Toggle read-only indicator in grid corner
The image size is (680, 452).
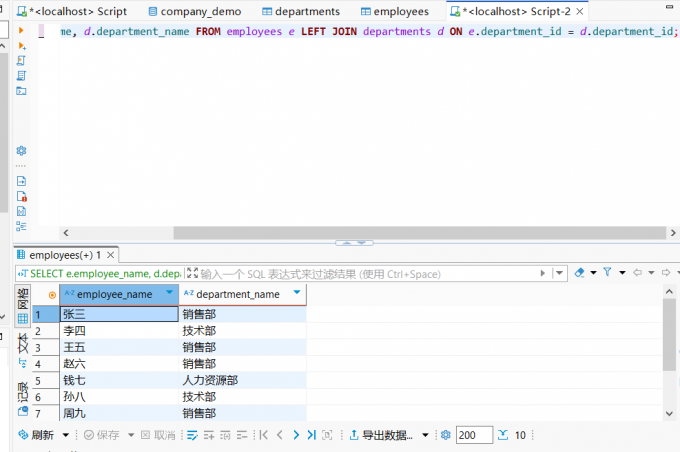pos(52,295)
